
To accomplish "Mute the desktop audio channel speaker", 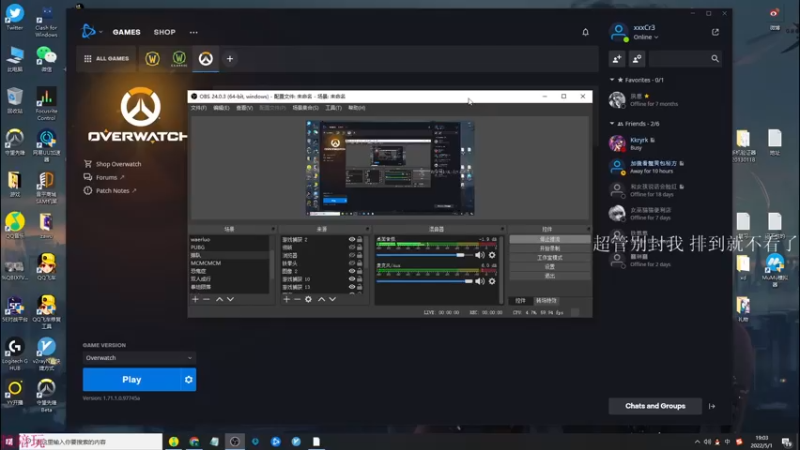I will click(x=480, y=255).
